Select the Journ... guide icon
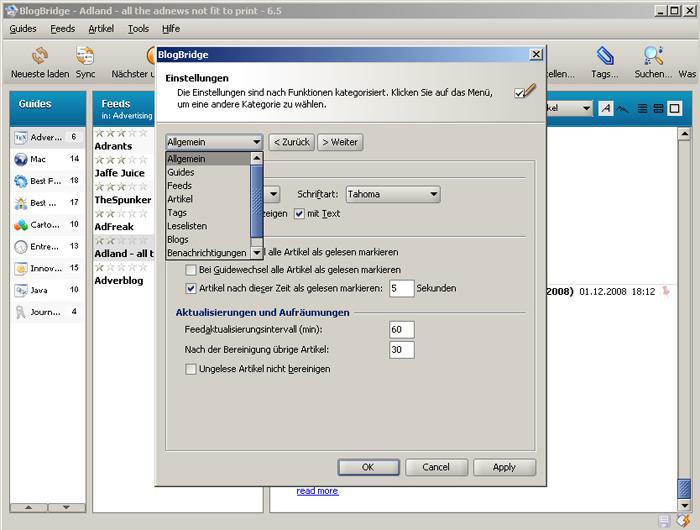The width and height of the screenshot is (700, 530). (x=21, y=312)
